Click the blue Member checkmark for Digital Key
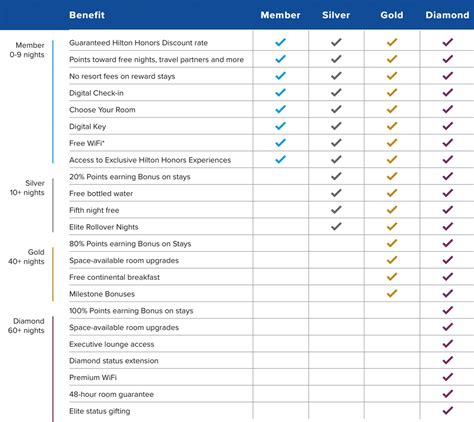The height and width of the screenshot is (422, 474). point(280,126)
